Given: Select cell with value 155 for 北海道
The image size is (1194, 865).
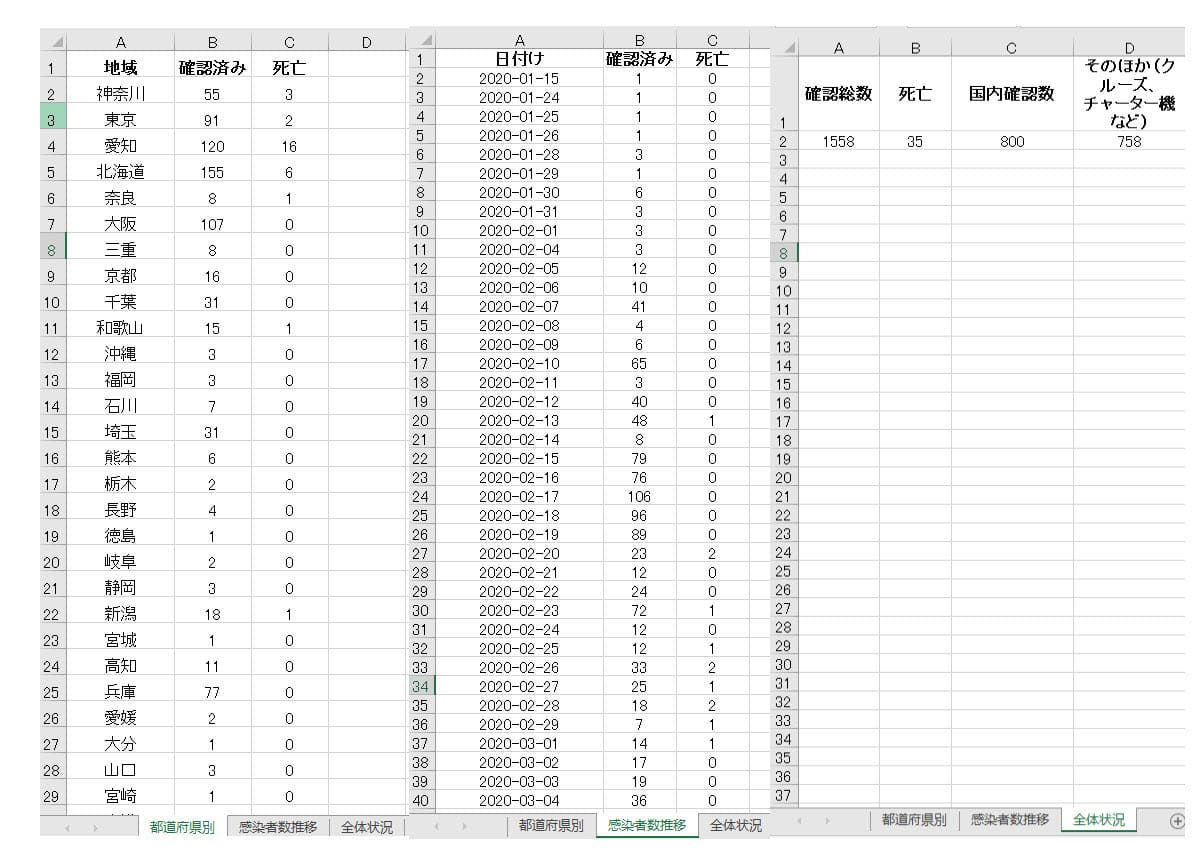Looking at the screenshot, I should (x=212, y=172).
